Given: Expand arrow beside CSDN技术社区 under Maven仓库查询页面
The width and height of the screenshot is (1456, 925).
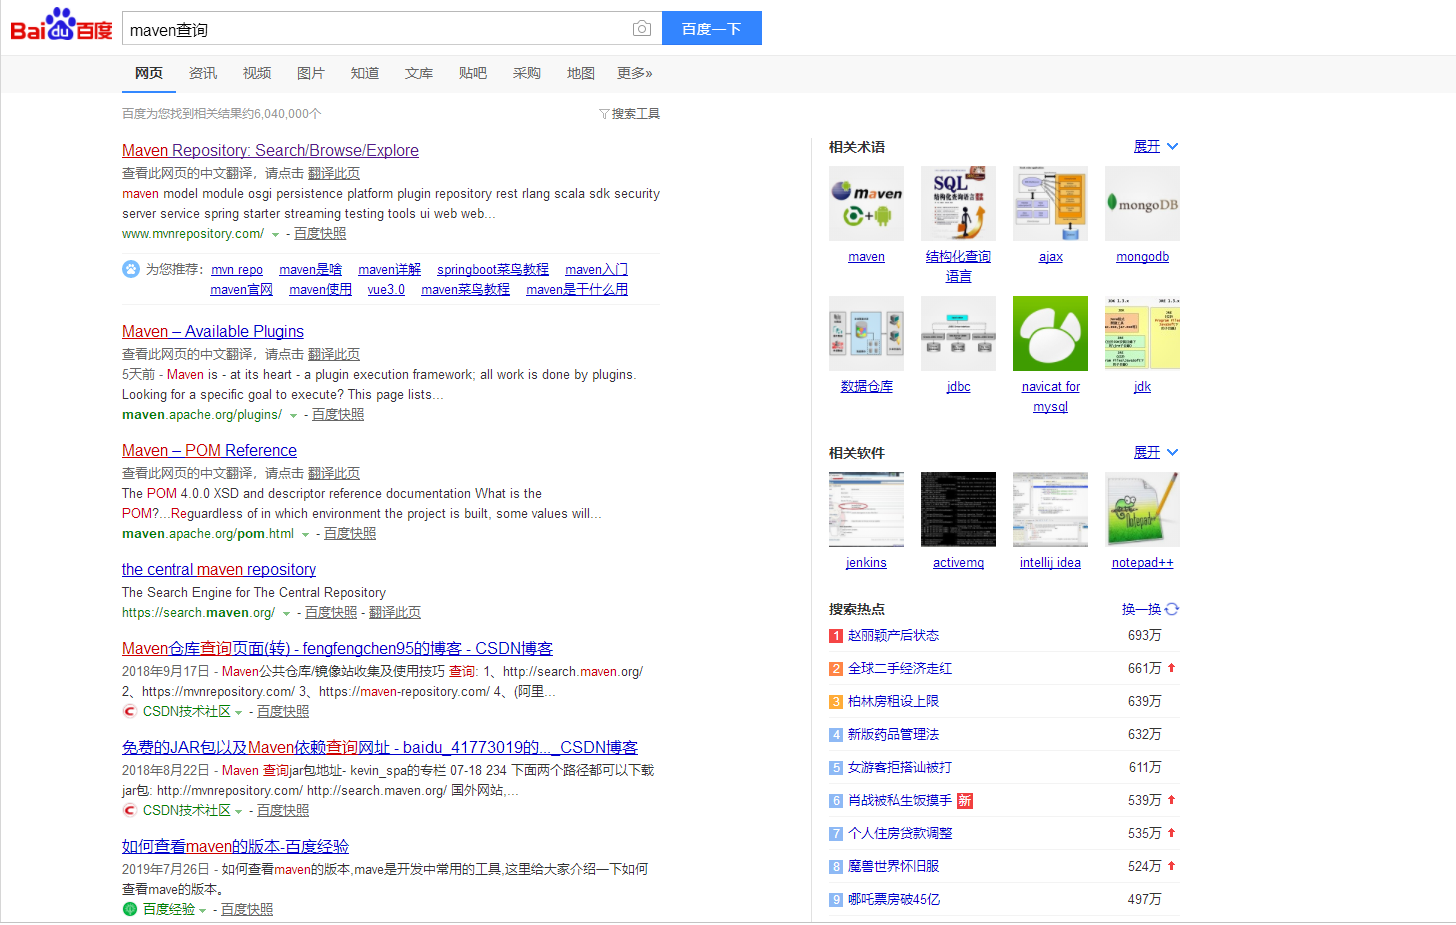Looking at the screenshot, I should pyautogui.click(x=238, y=713).
